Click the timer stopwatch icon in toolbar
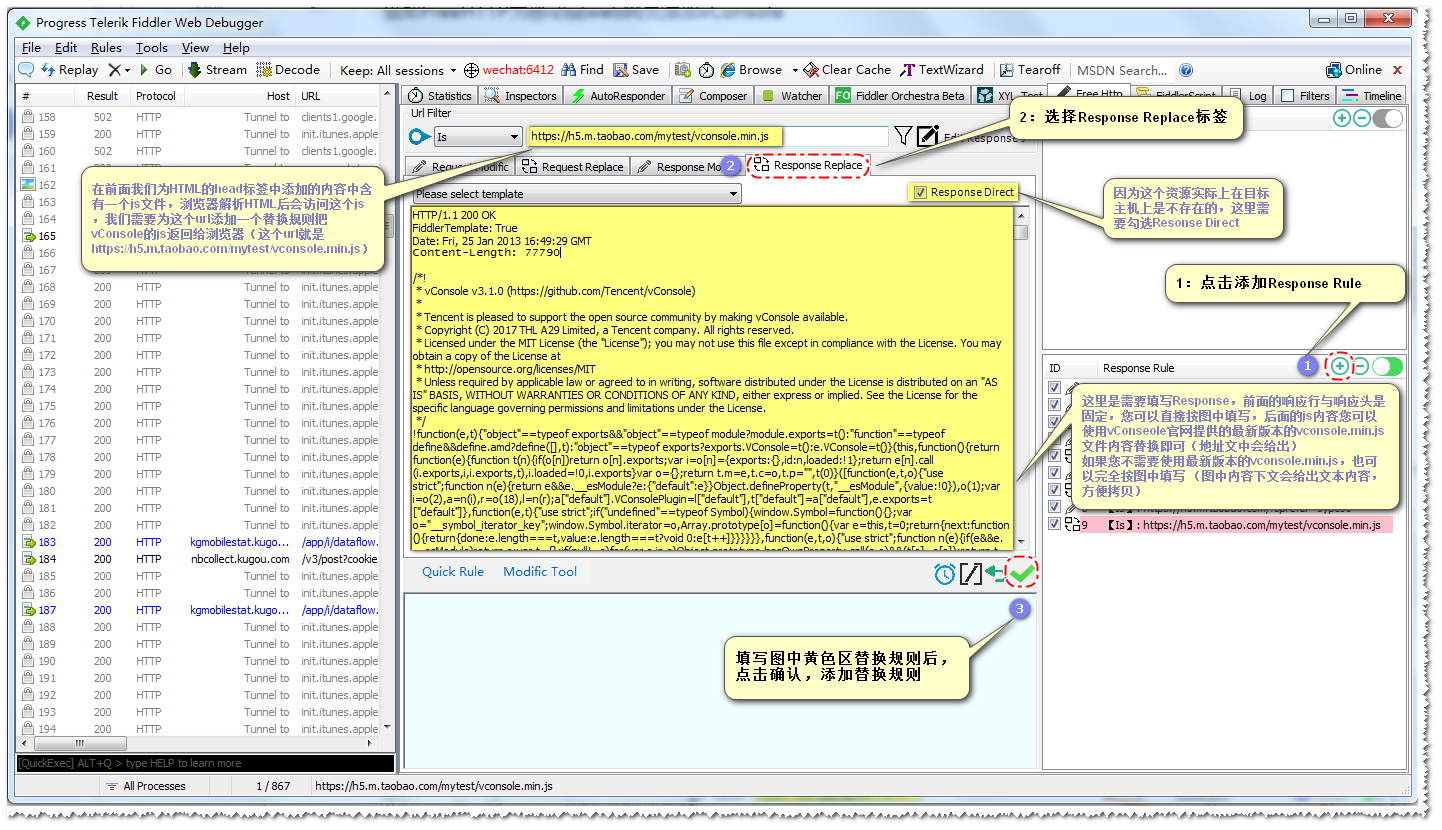Viewport: 1442px width, 830px height. pyautogui.click(x=706, y=70)
